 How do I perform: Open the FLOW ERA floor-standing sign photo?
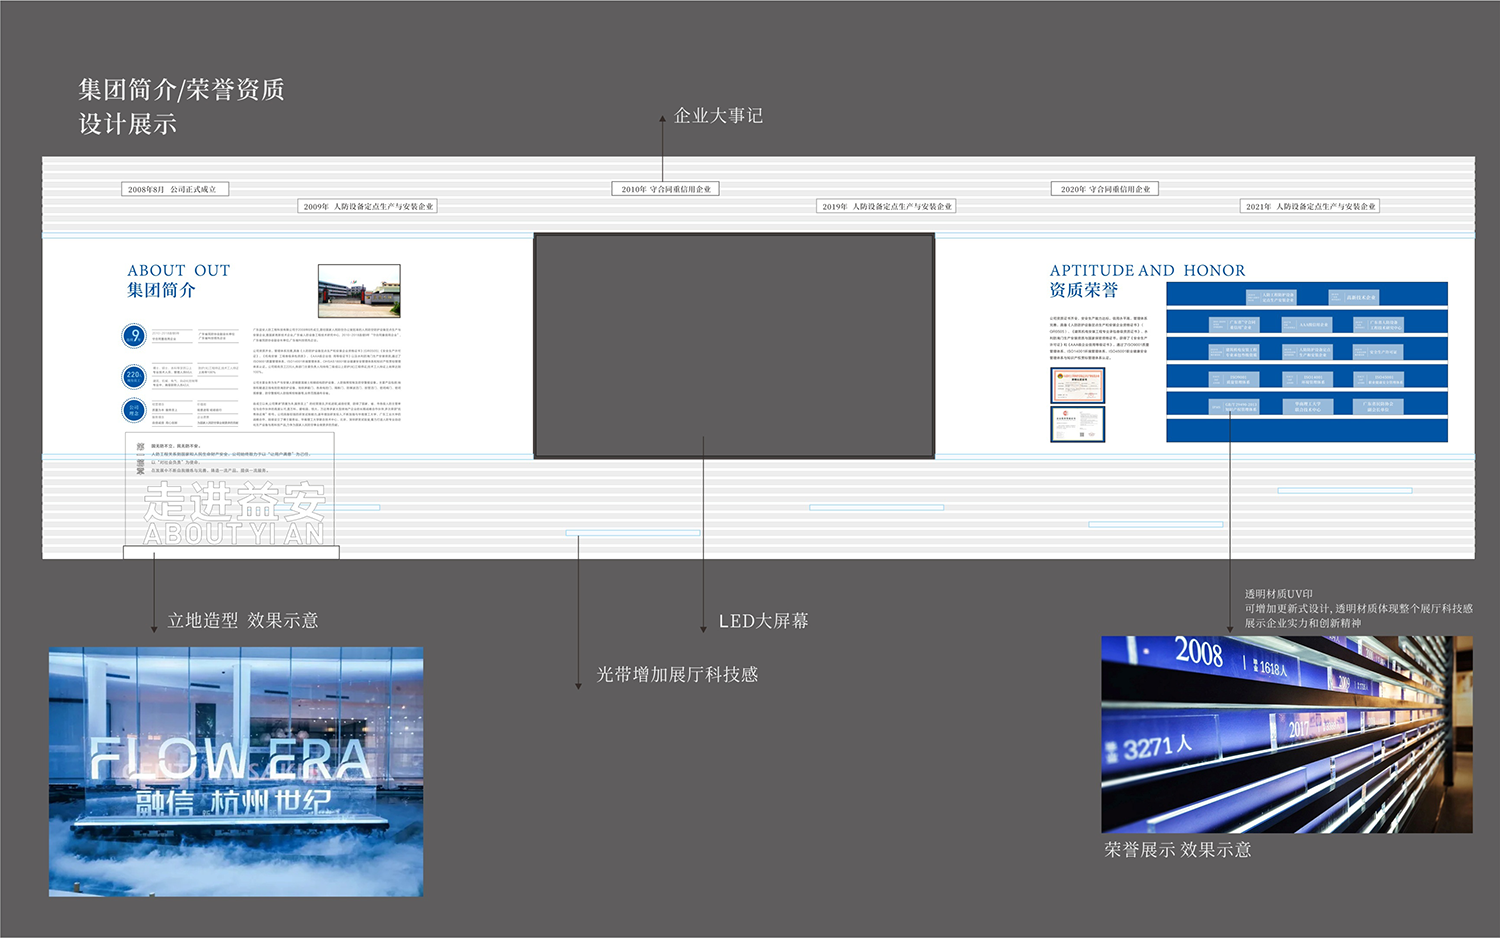(236, 772)
